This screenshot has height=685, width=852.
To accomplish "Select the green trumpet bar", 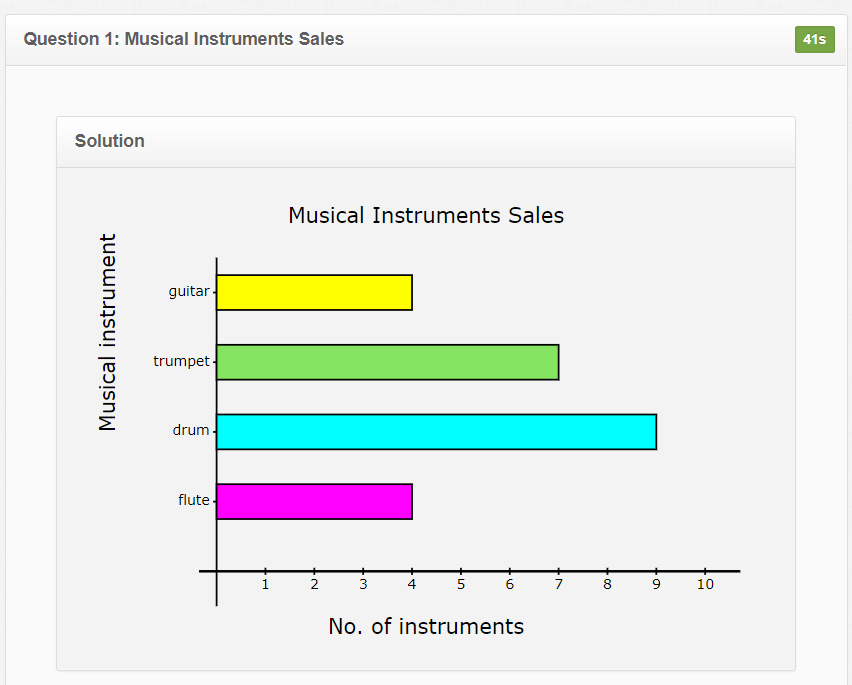I will click(x=387, y=362).
